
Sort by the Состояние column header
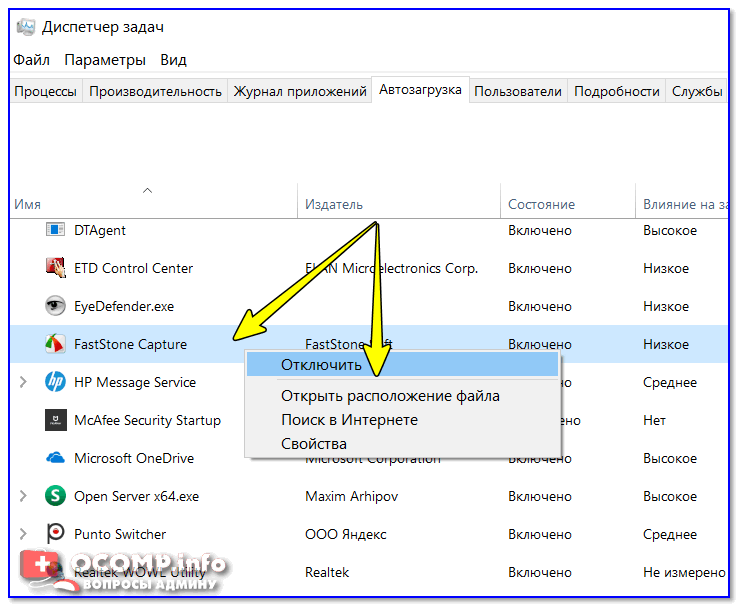[x=568, y=201]
